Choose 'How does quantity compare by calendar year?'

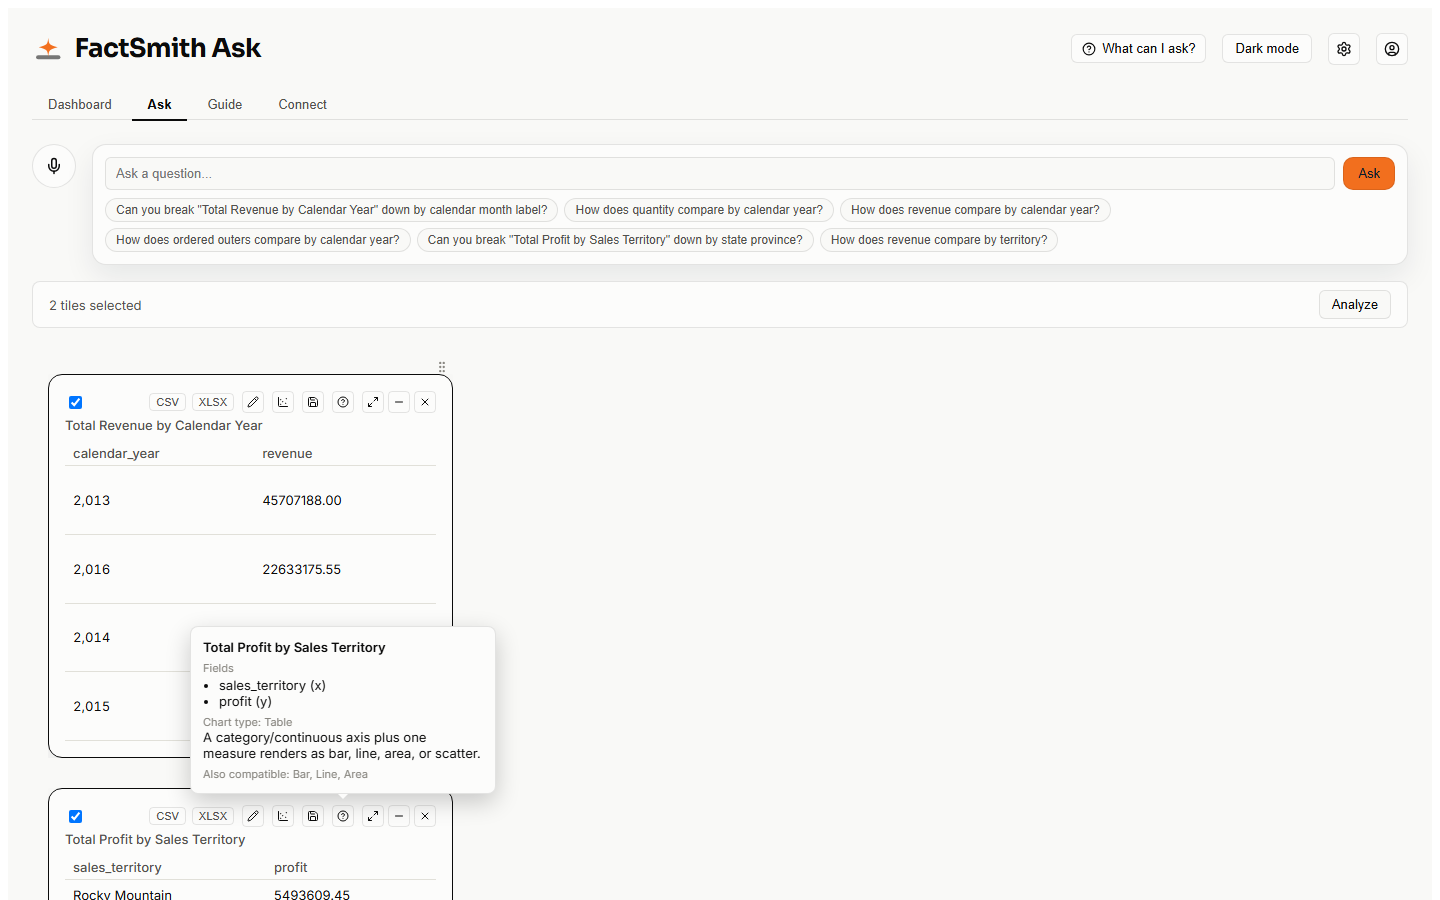click(x=699, y=210)
